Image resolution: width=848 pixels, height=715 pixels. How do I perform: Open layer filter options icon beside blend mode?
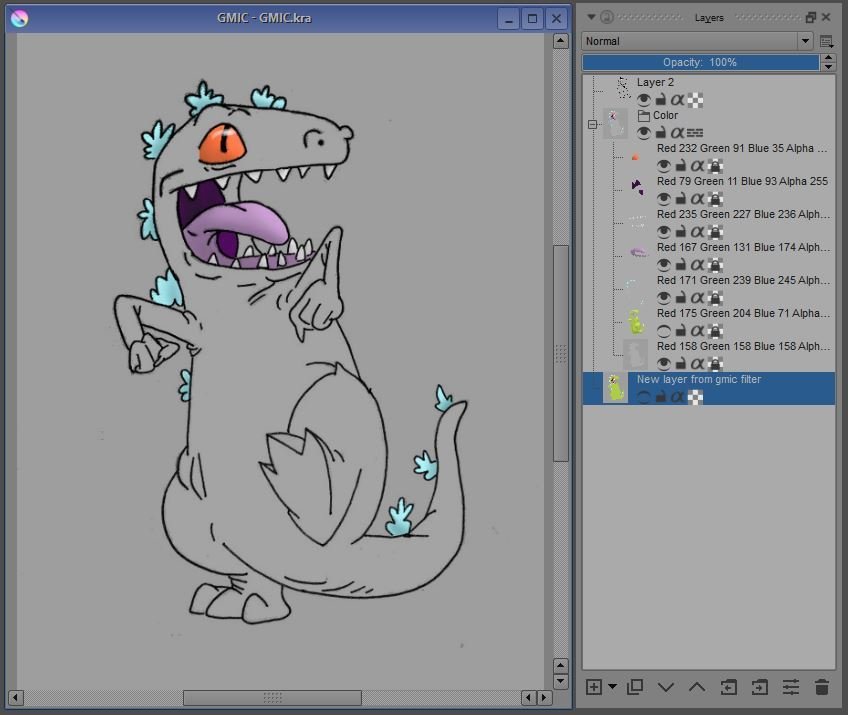pyautogui.click(x=826, y=41)
